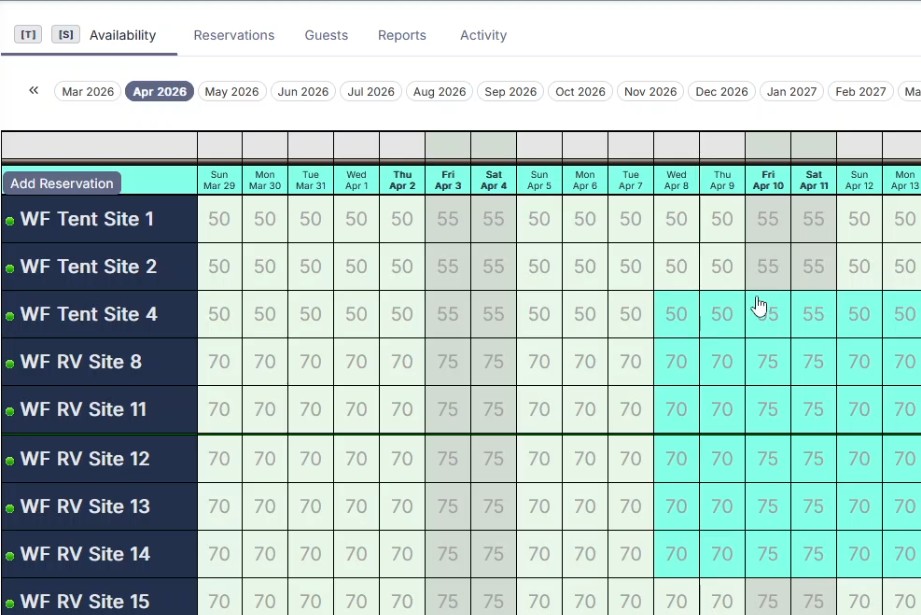This screenshot has width=921, height=615.
Task: Click Fri Apr 3 date column header
Action: [448, 180]
